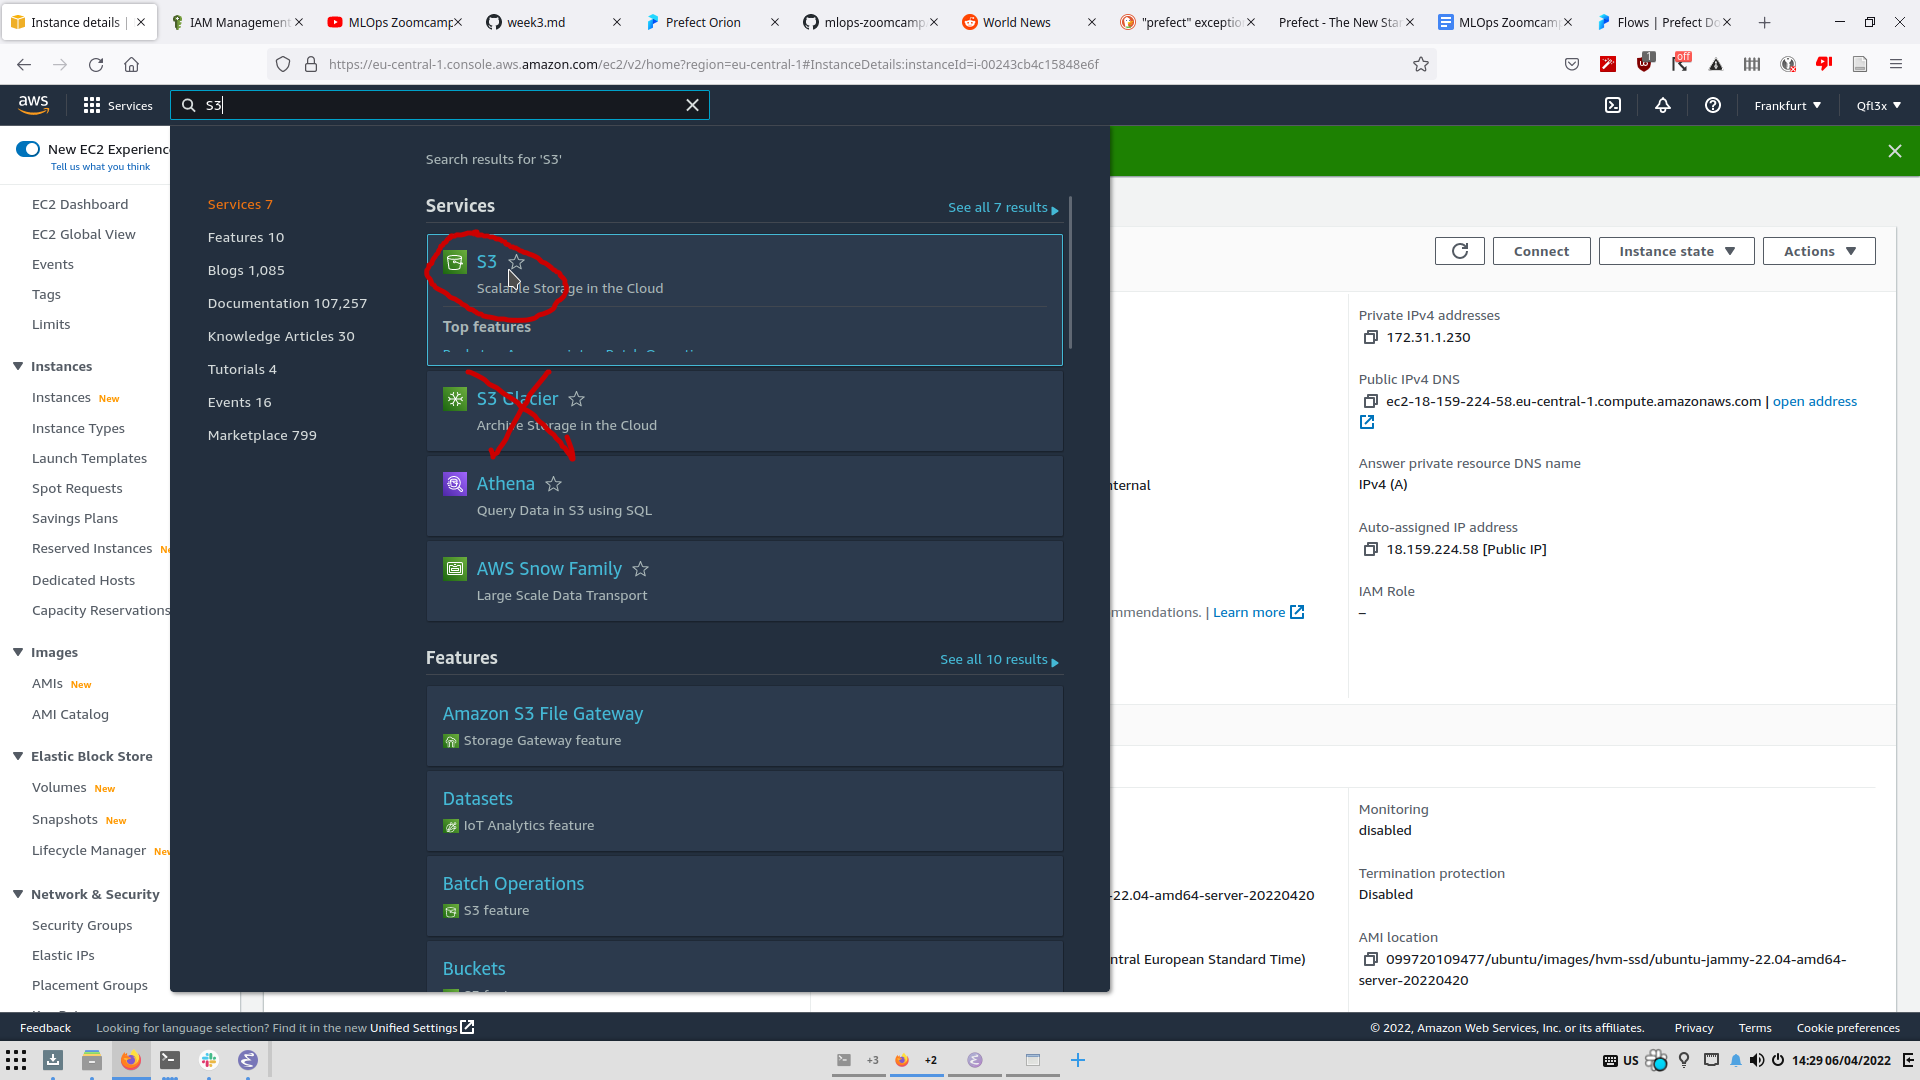Click the notifications bell icon
Screen dimensions: 1920x1080
pos(1663,105)
